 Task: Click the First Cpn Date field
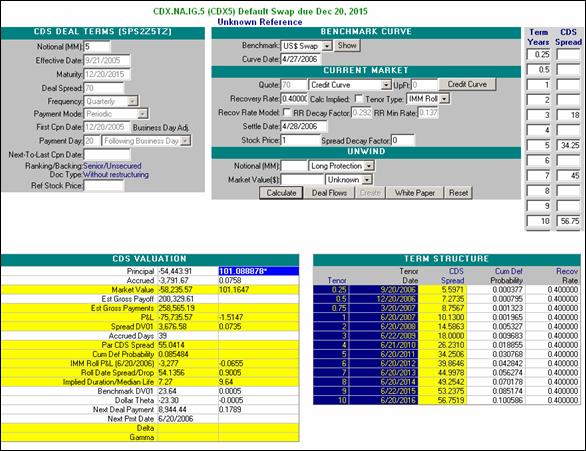tap(107, 127)
